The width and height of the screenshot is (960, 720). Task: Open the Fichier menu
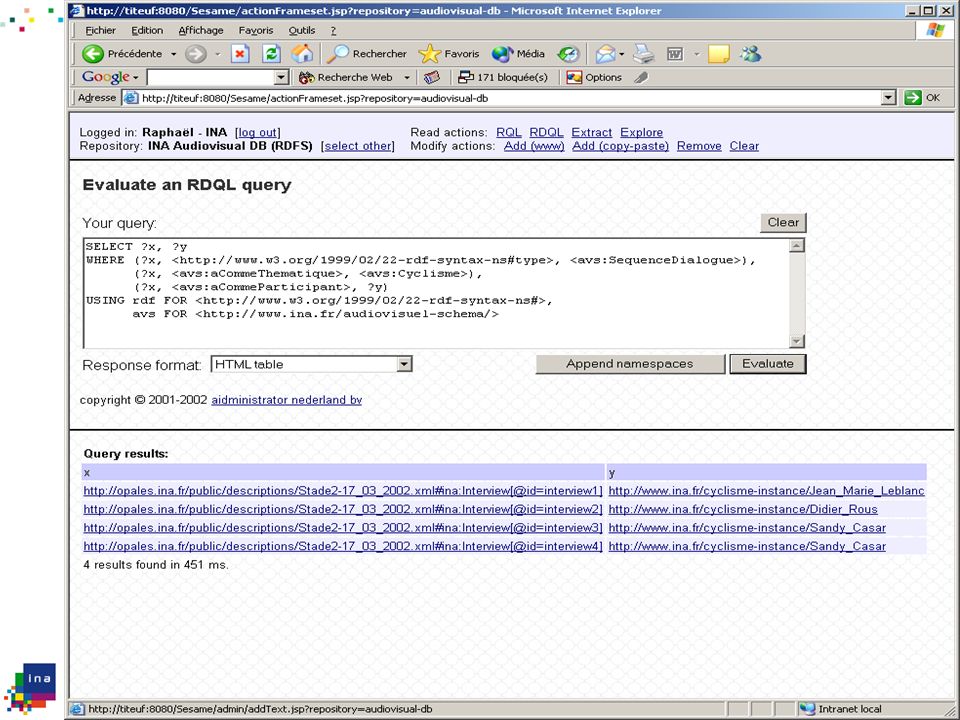click(100, 31)
